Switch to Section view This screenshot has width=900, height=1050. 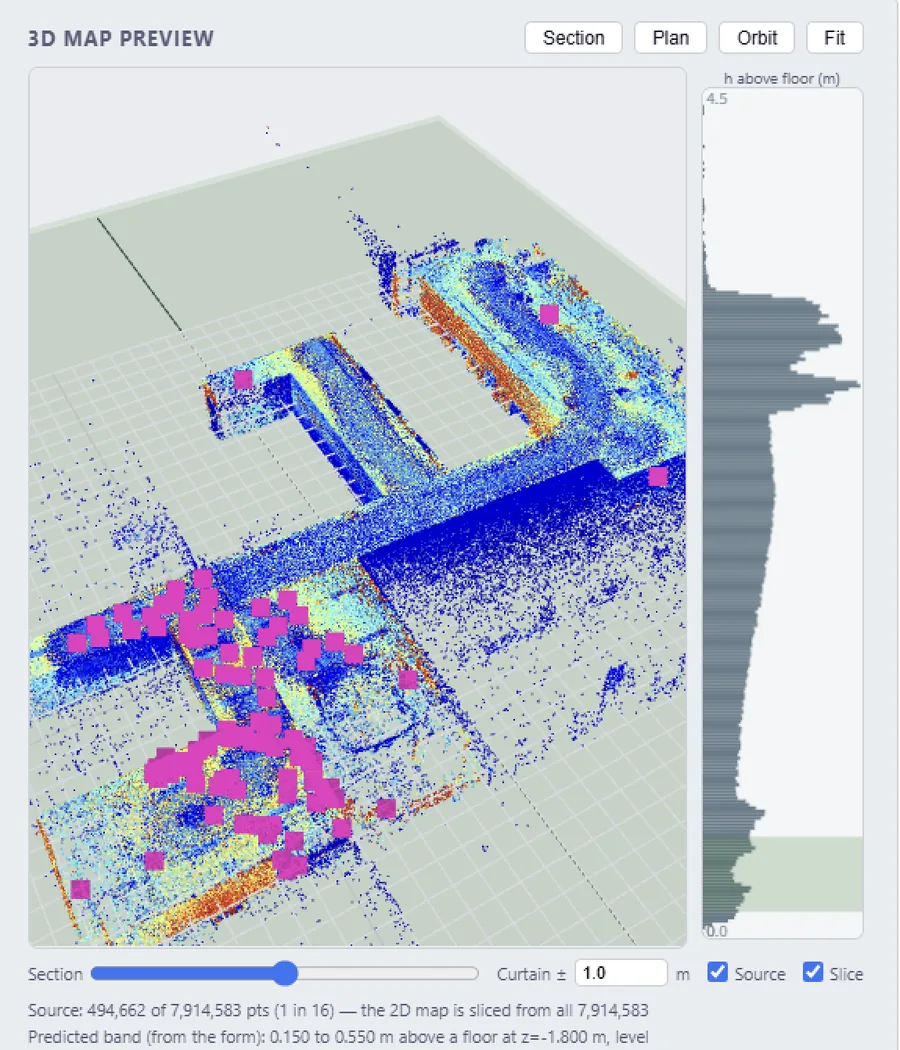coord(573,38)
